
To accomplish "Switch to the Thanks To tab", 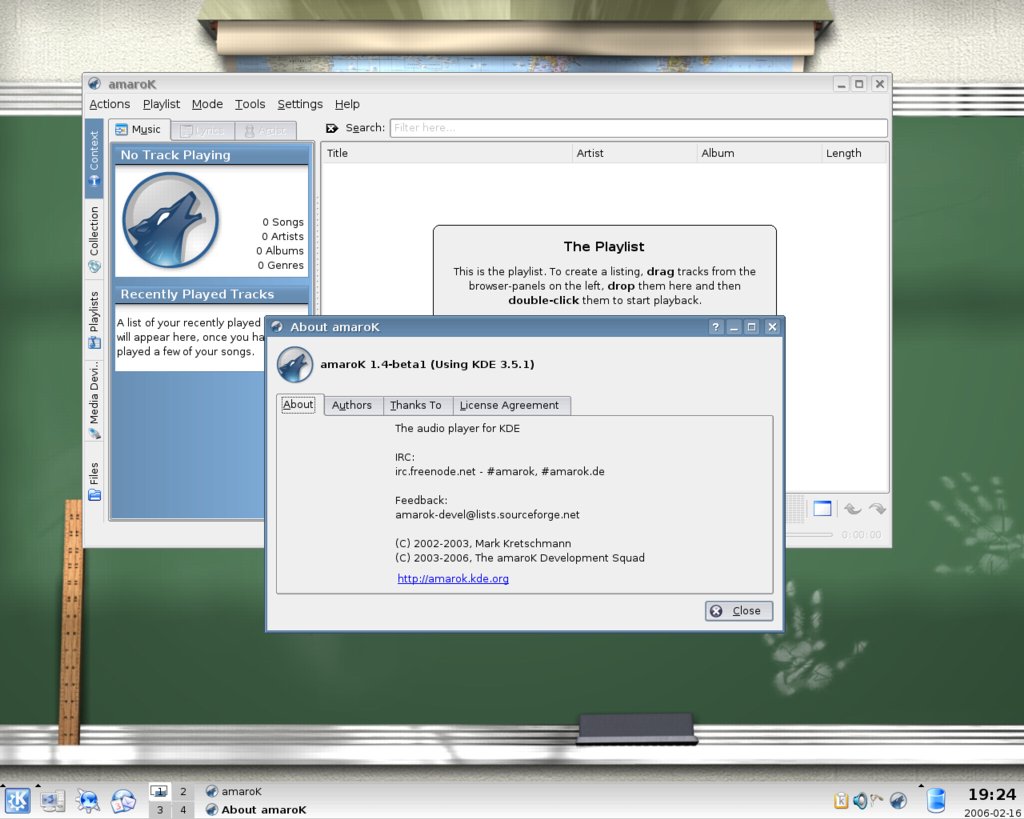I will (x=417, y=405).
